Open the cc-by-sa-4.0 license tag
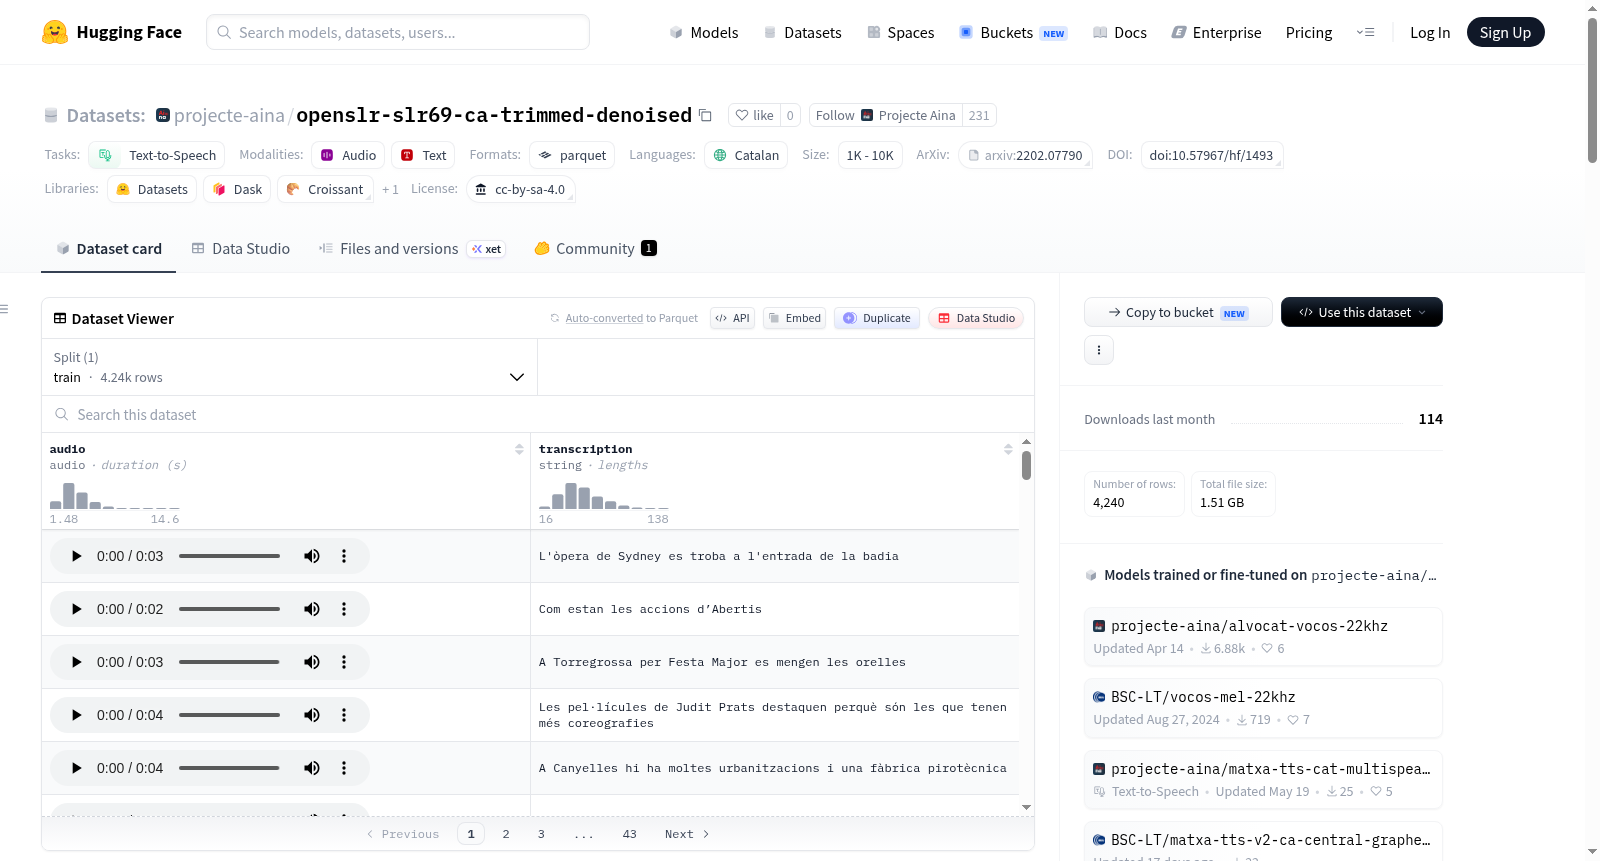 coord(520,189)
